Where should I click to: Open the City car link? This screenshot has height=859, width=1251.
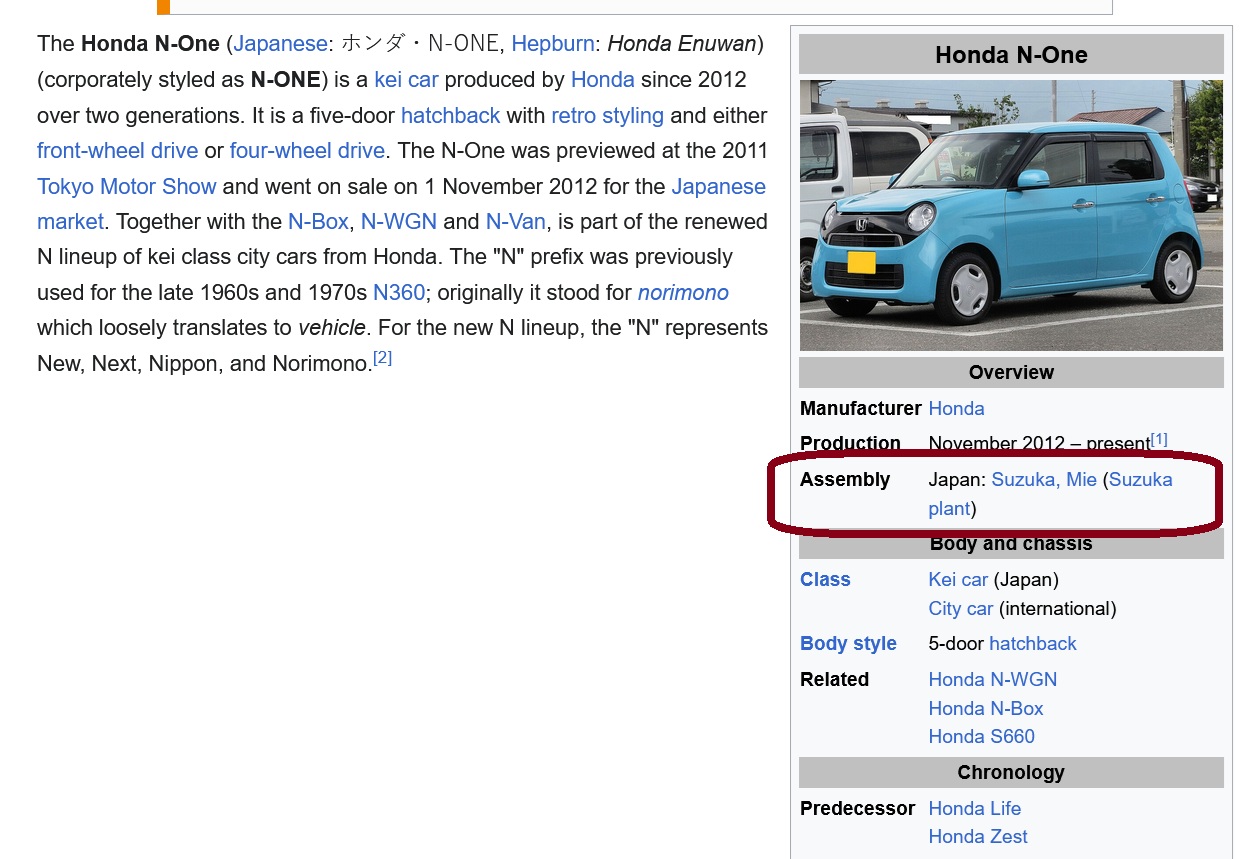click(961, 609)
